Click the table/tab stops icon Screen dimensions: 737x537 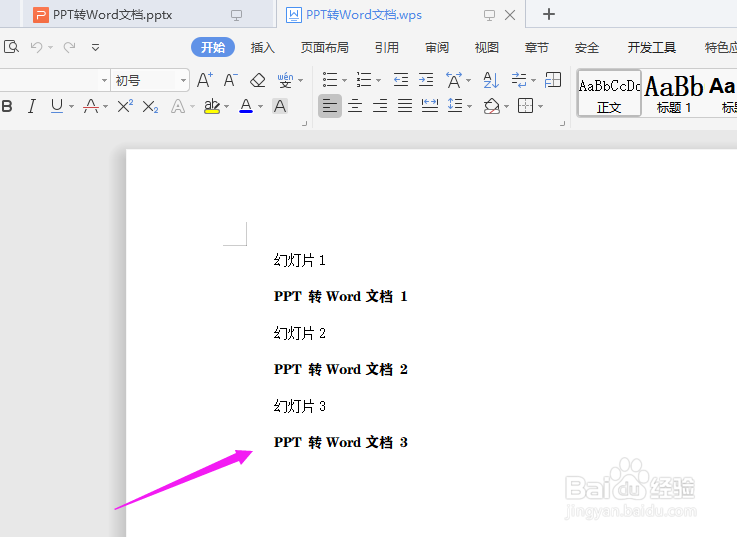(x=553, y=79)
